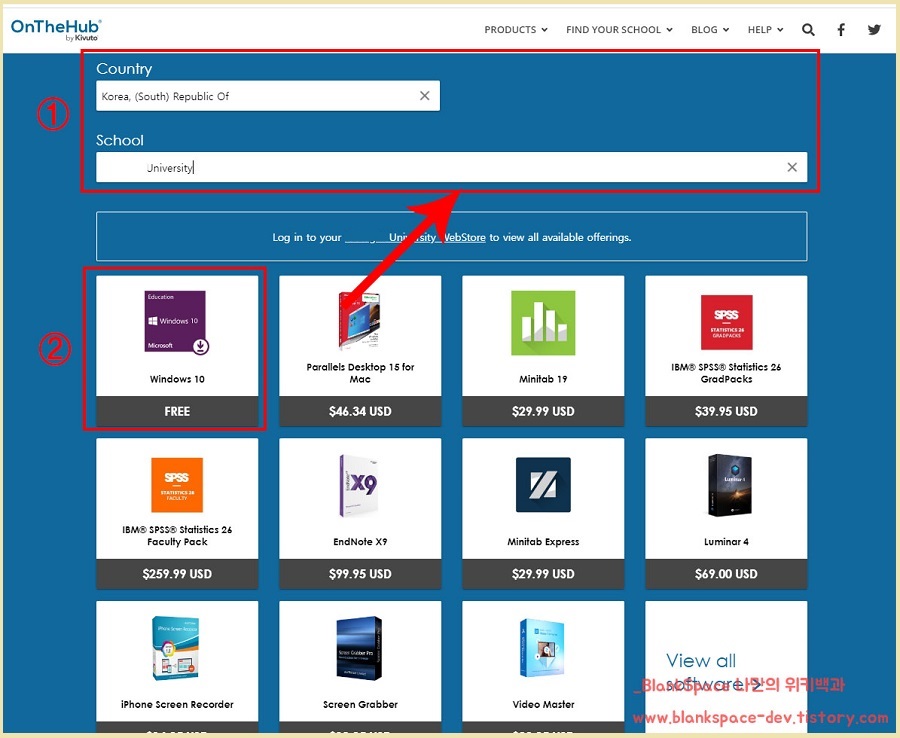Click the Windows 10 FREE price bar

point(177,411)
